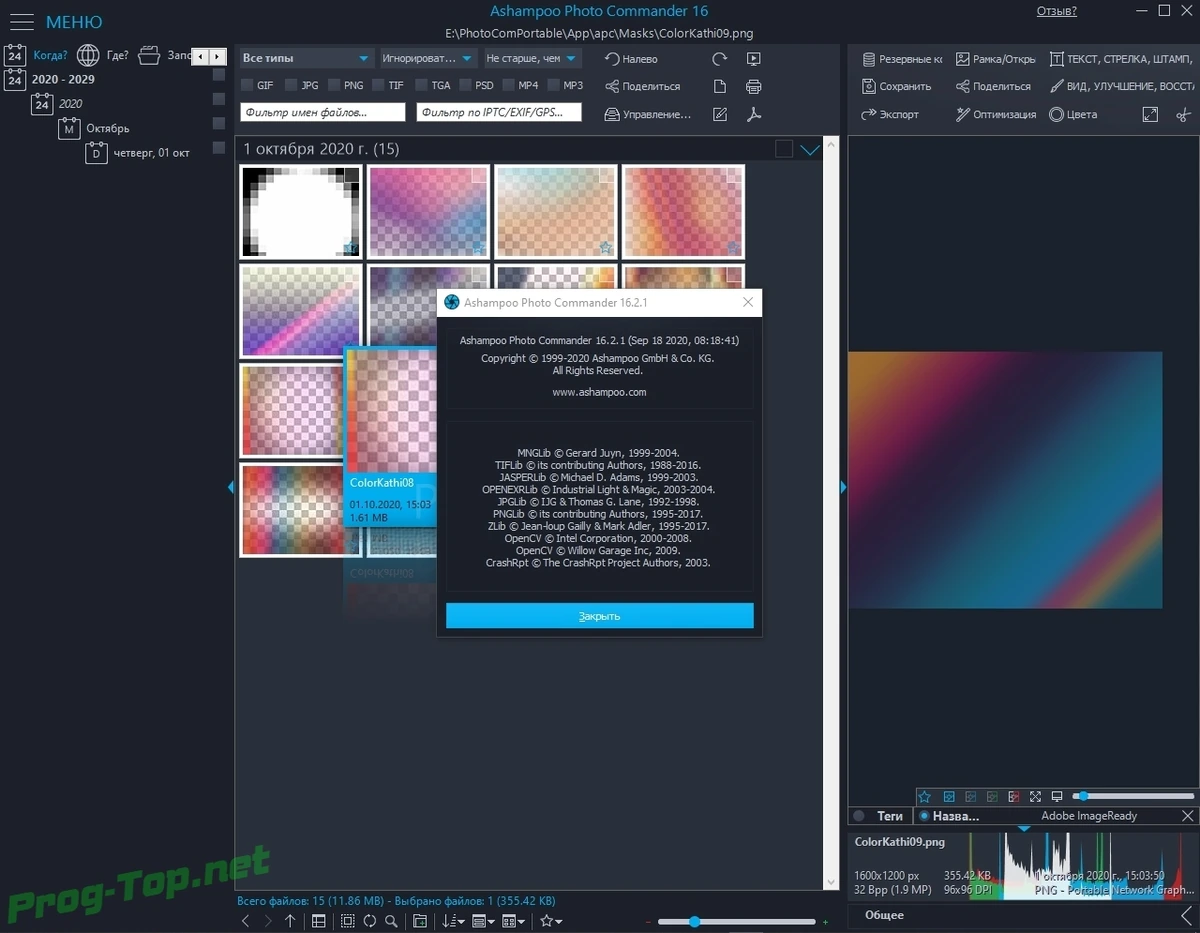Click the Отзыв? link
The width and height of the screenshot is (1200, 933).
click(1056, 11)
